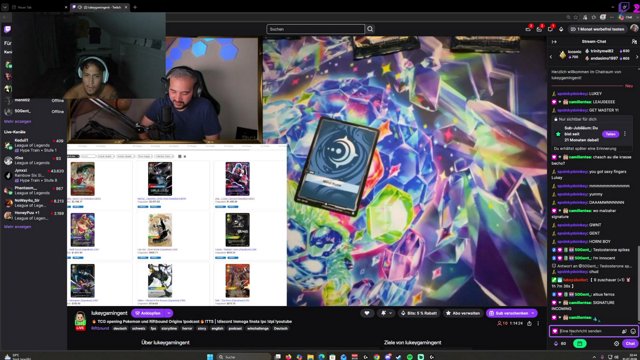Viewport: 640px width, 360px height.
Task: Click the '1 Monat werbefrei testen' button
Action: pos(598,29)
